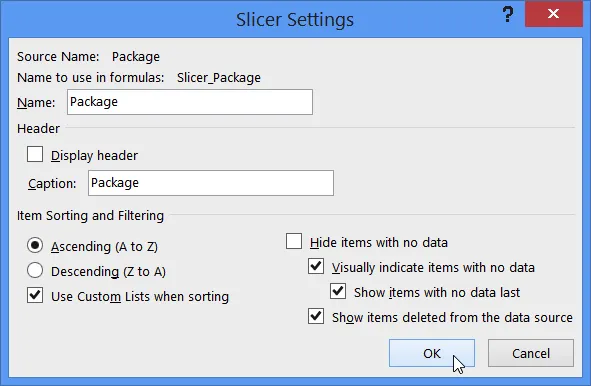Enable the Display header checkbox

click(x=35, y=155)
